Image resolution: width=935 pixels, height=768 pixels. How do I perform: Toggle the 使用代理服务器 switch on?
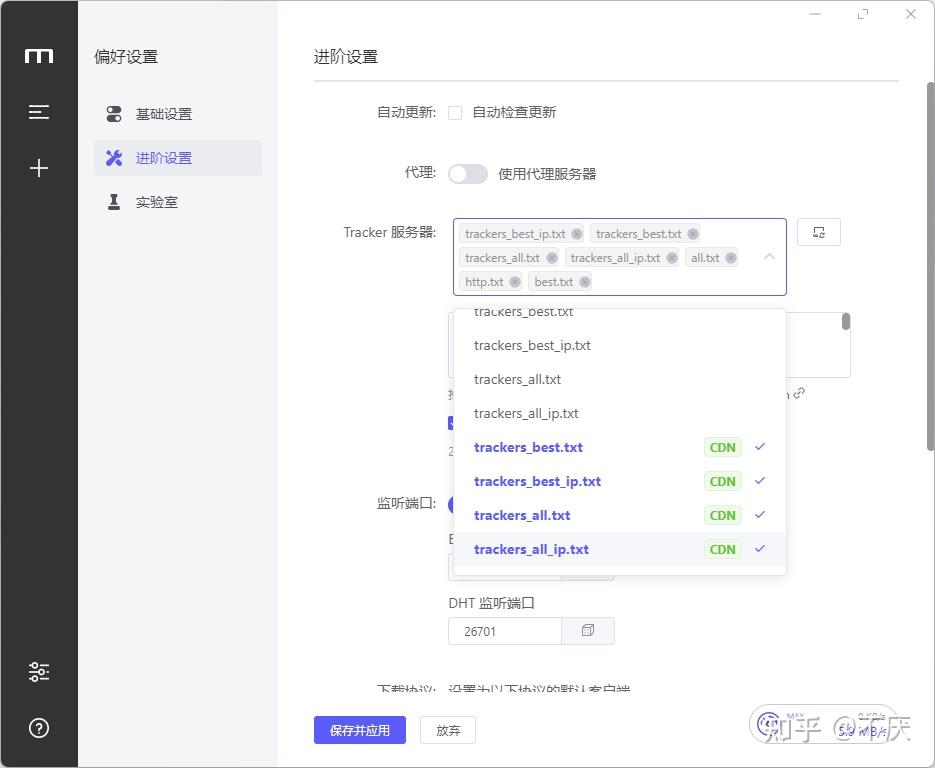[467, 173]
